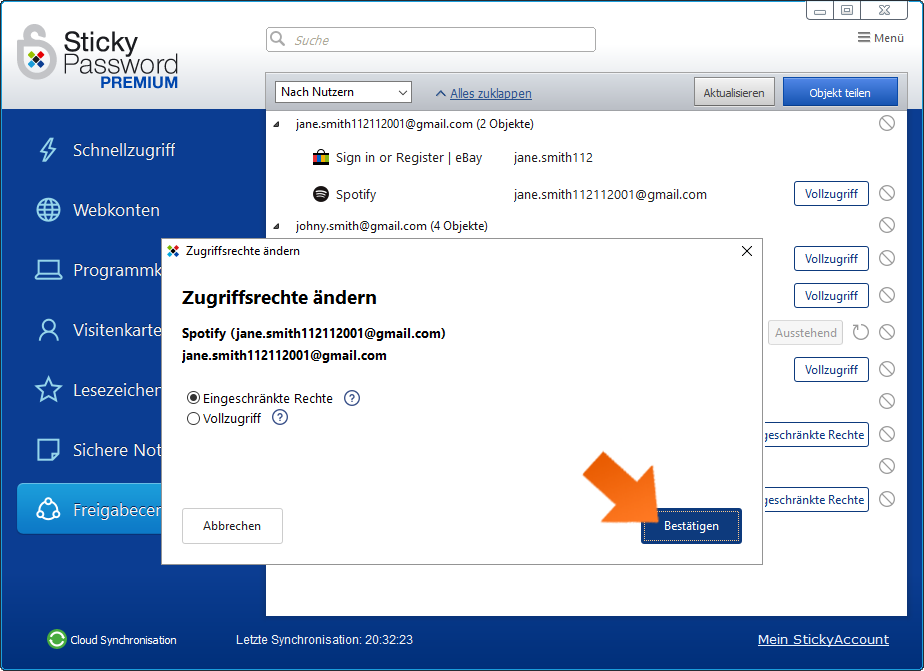Click the retry icon beside Ausstehend
The image size is (924, 671).
[860, 332]
